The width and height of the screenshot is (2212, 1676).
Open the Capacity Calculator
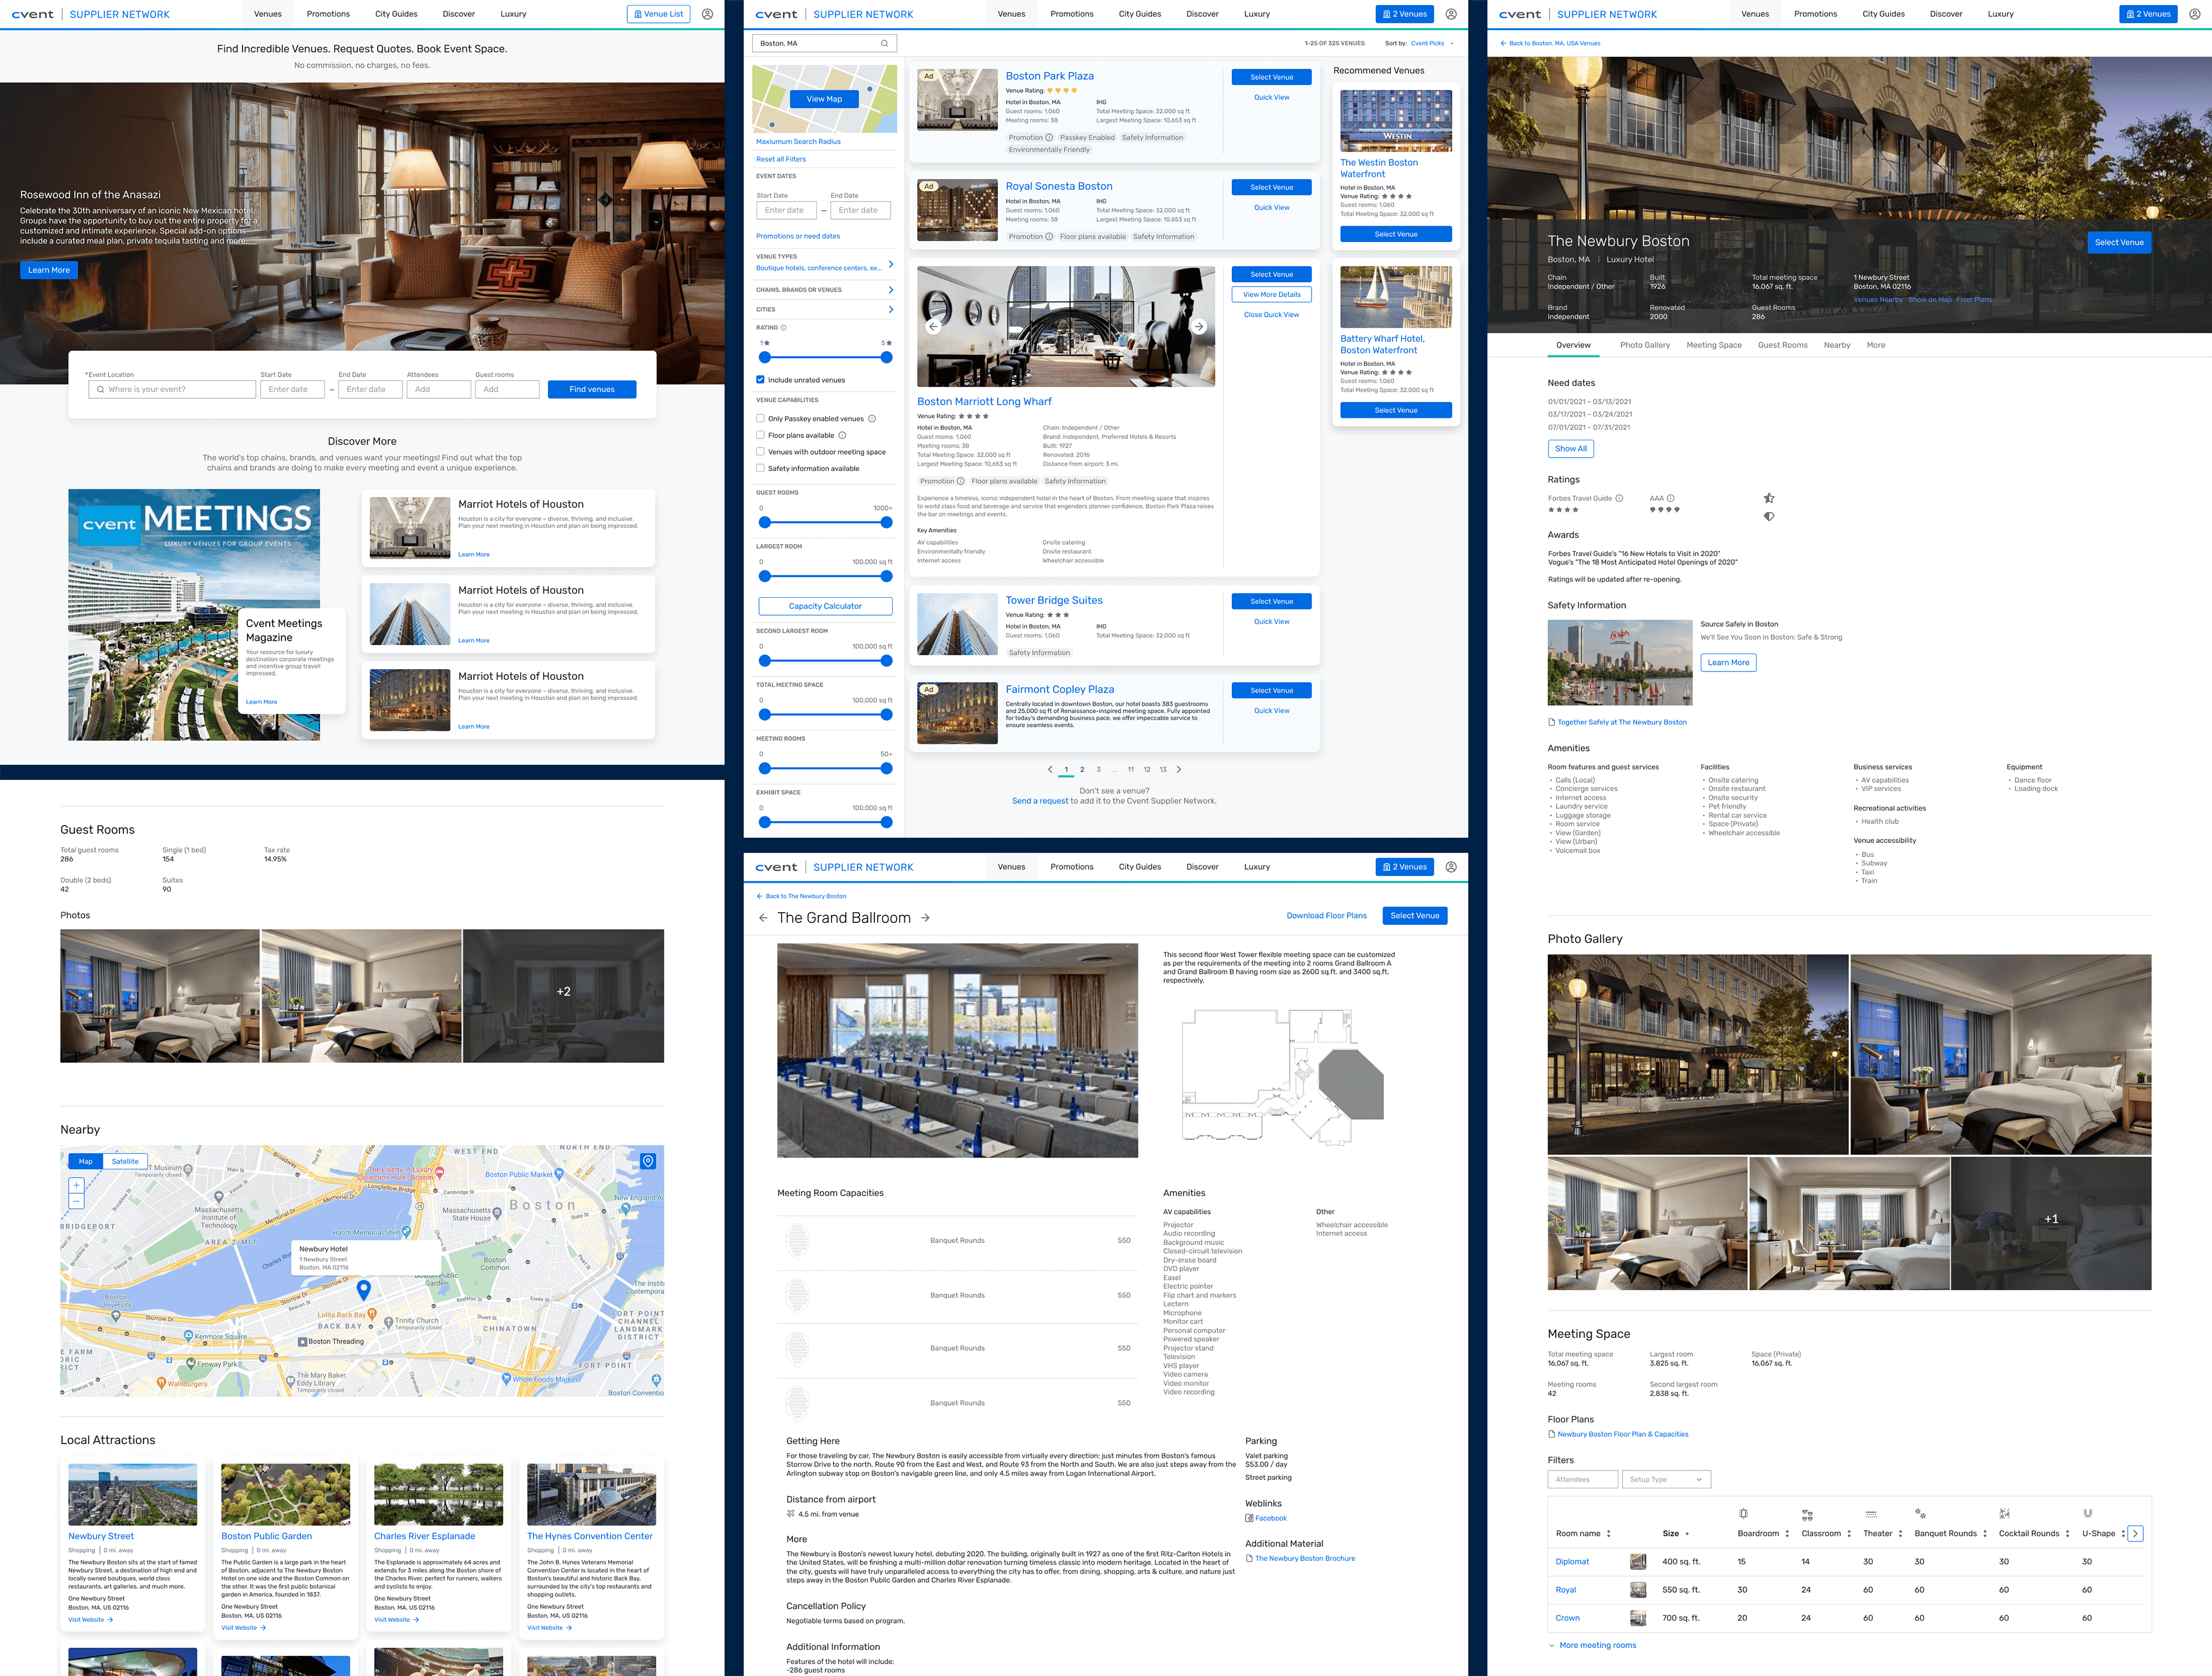[825, 606]
